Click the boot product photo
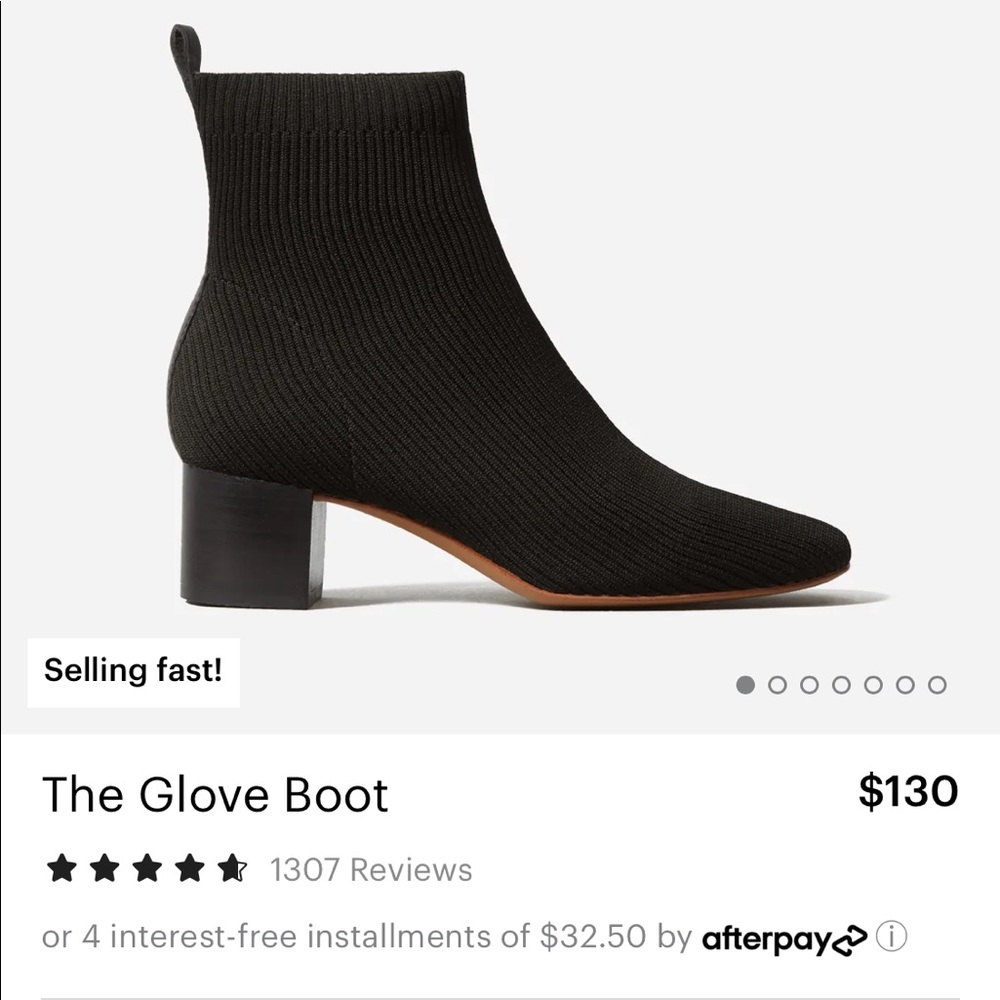Viewport: 1000px width, 1000px height. pos(500,330)
